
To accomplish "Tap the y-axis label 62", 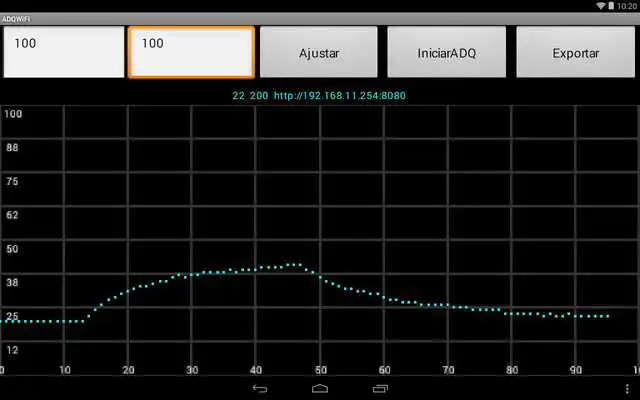I will 12,215.
